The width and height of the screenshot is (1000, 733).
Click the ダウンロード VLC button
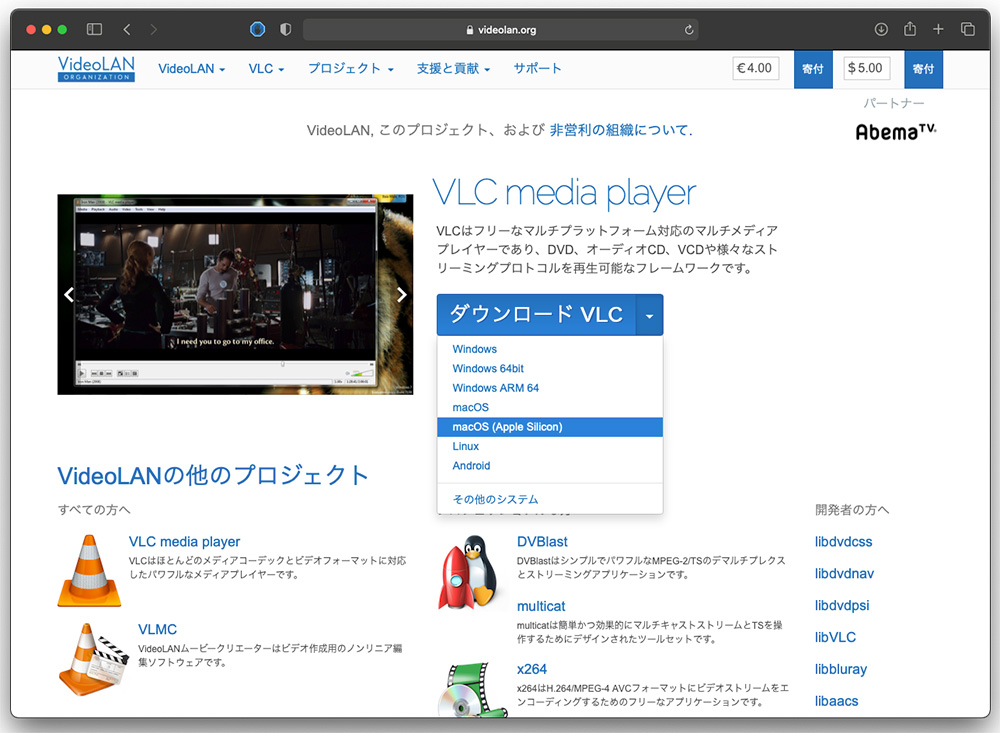click(536, 315)
